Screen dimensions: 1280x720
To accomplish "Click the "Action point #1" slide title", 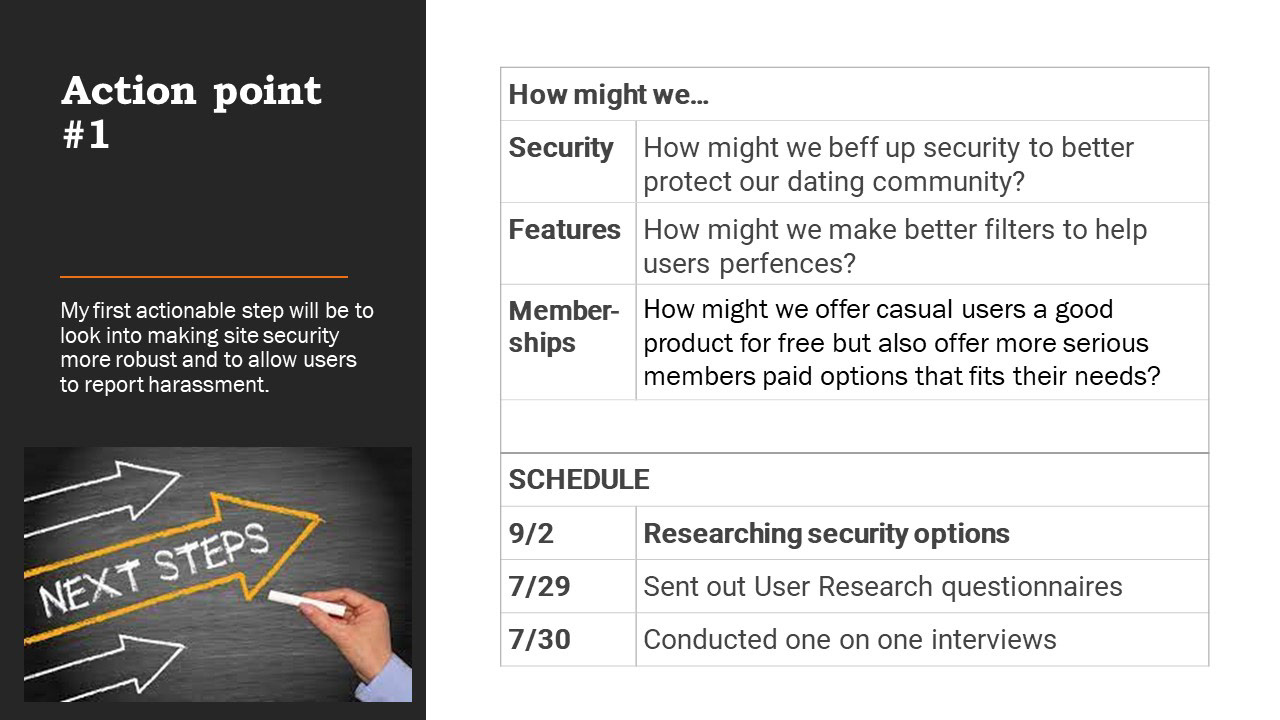I will pyautogui.click(x=191, y=111).
